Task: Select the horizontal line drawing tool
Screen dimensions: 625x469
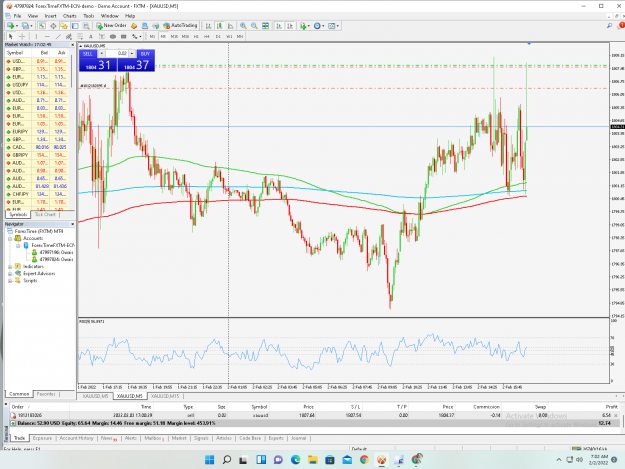Action: click(47, 36)
